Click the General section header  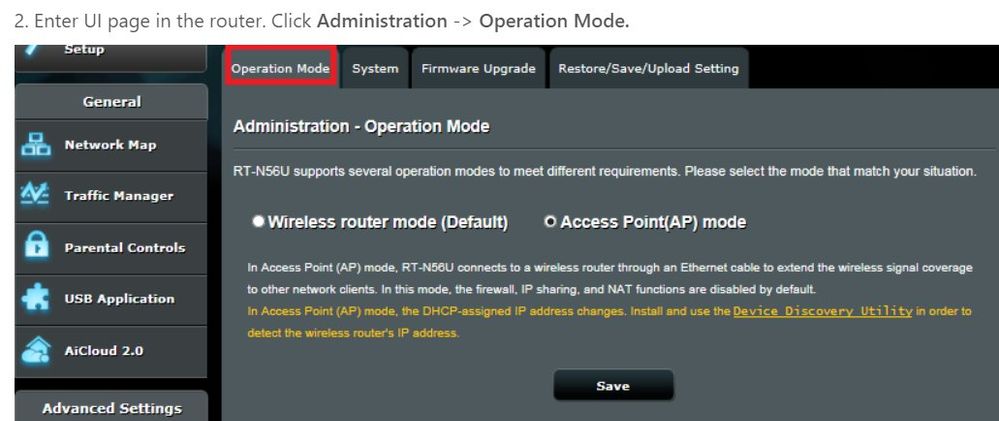(111, 101)
